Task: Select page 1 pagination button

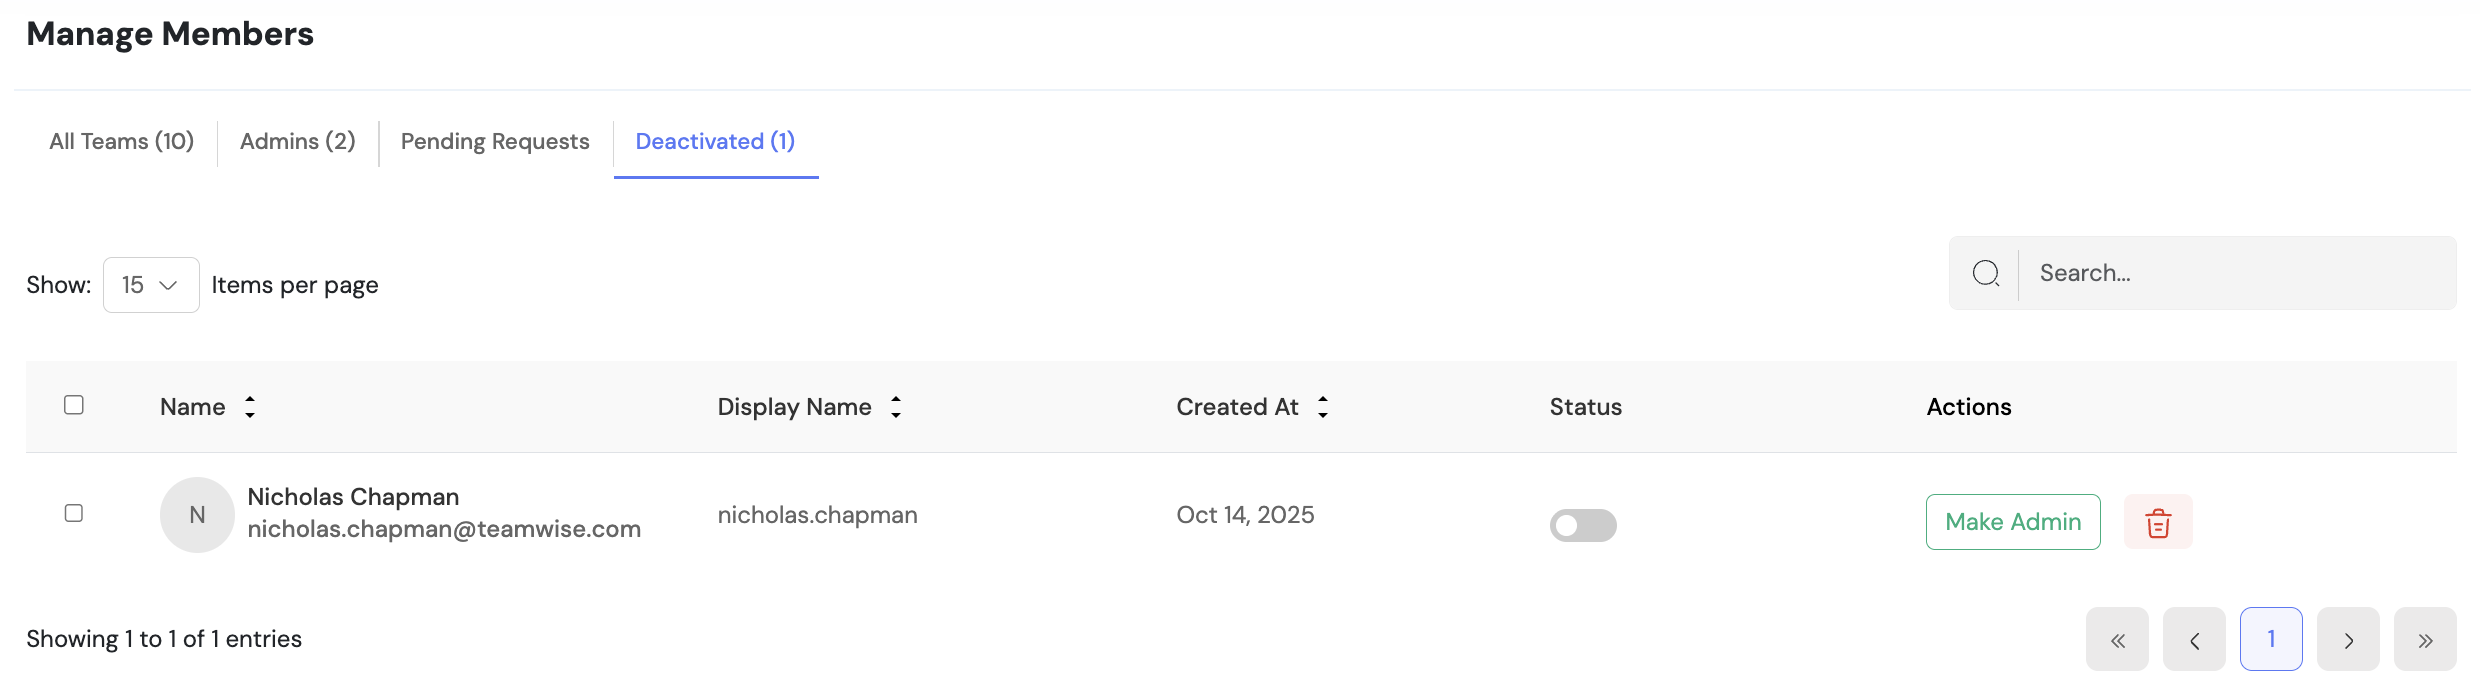Action: (x=2271, y=639)
